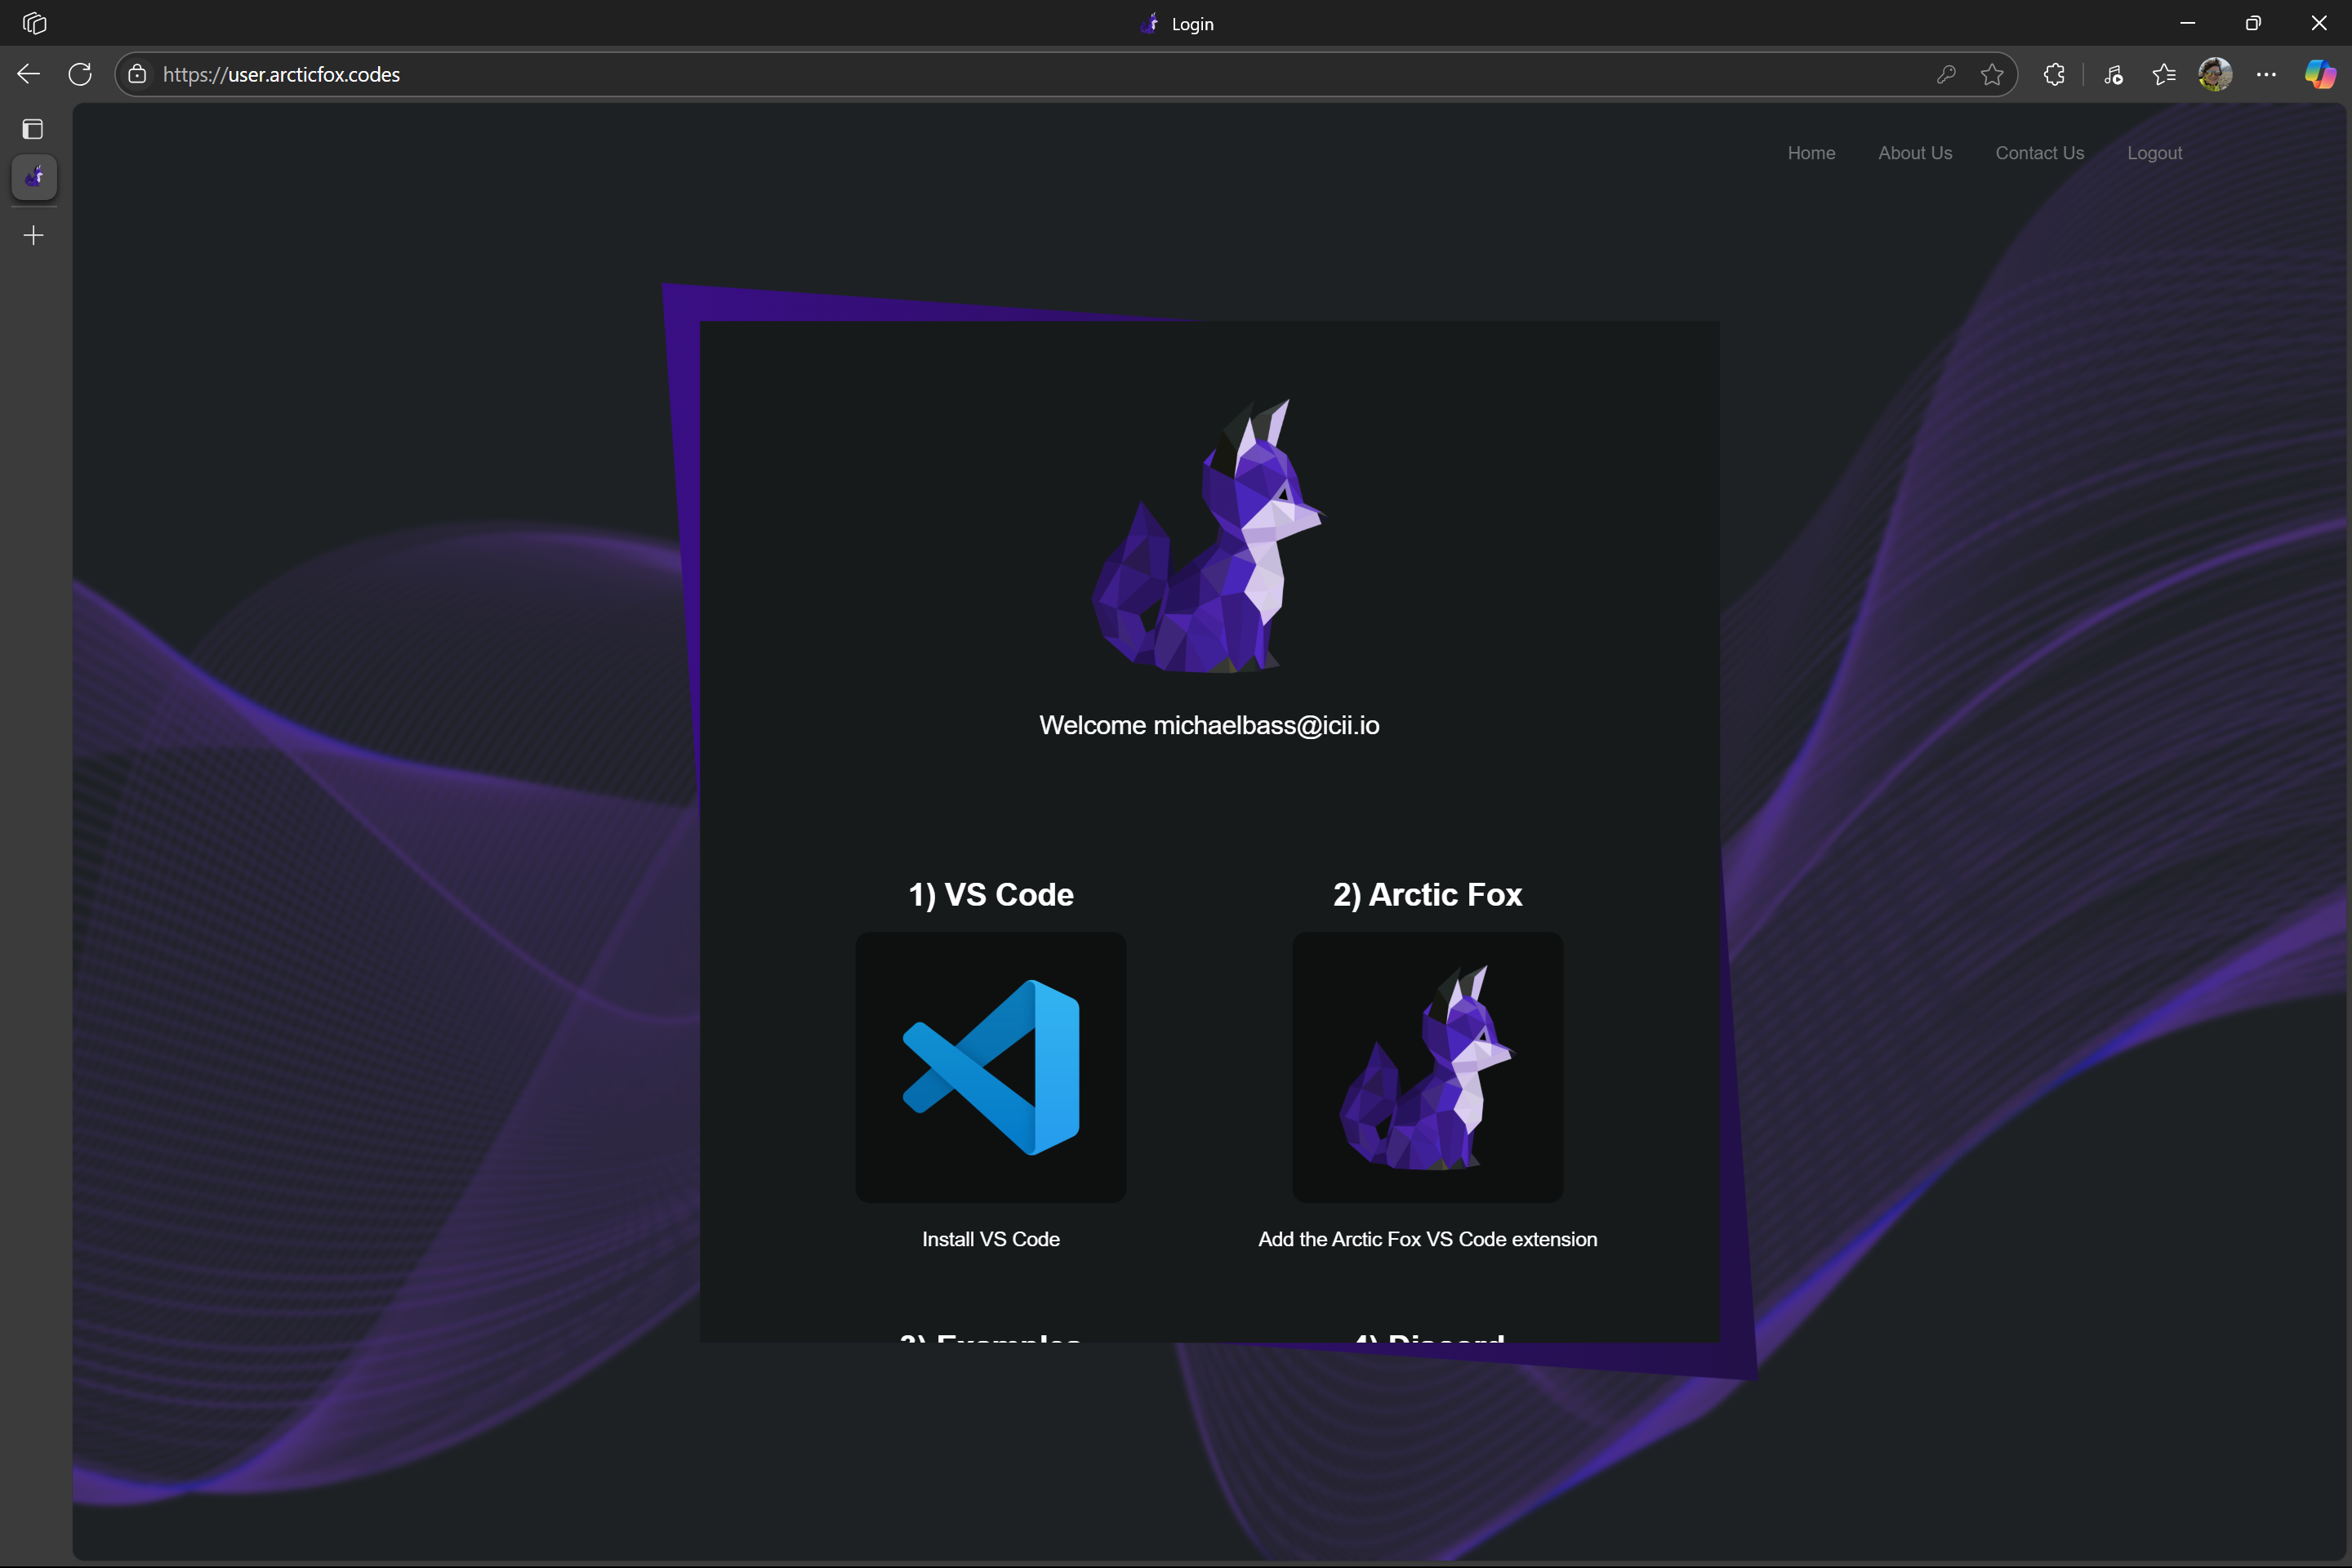Click the large Arctic Fox logo above welcome
The width and height of the screenshot is (2352, 1568).
(x=1209, y=536)
